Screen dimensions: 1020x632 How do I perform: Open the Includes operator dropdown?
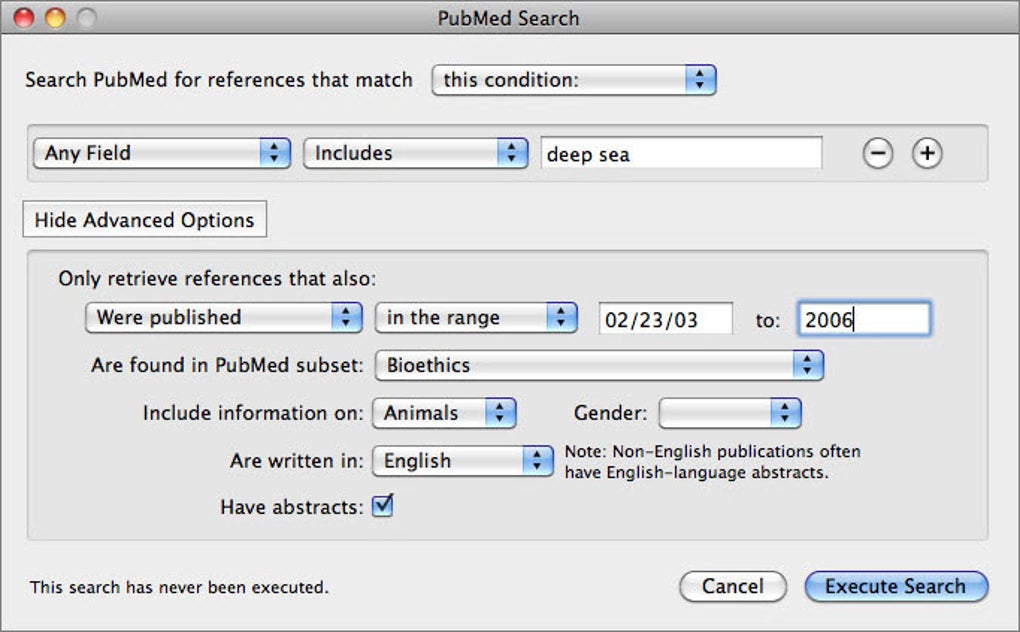click(x=415, y=153)
